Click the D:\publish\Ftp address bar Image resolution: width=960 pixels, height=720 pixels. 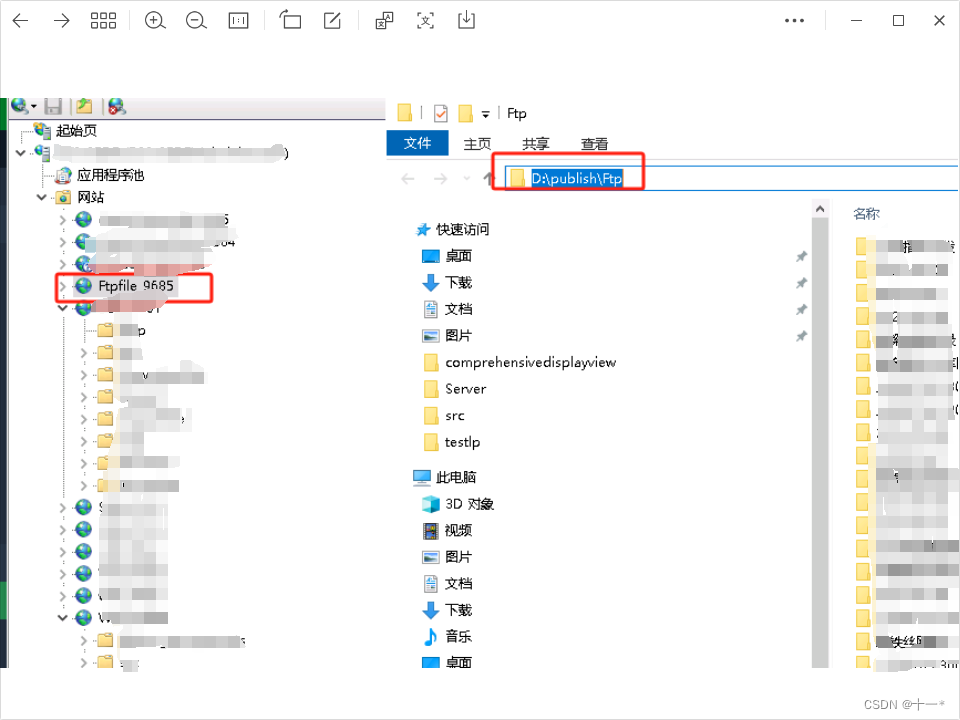[x=732, y=178]
